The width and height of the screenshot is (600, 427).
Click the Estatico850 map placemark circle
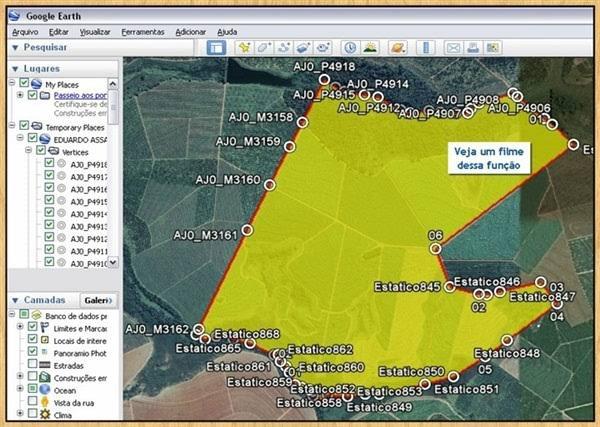[425, 383]
